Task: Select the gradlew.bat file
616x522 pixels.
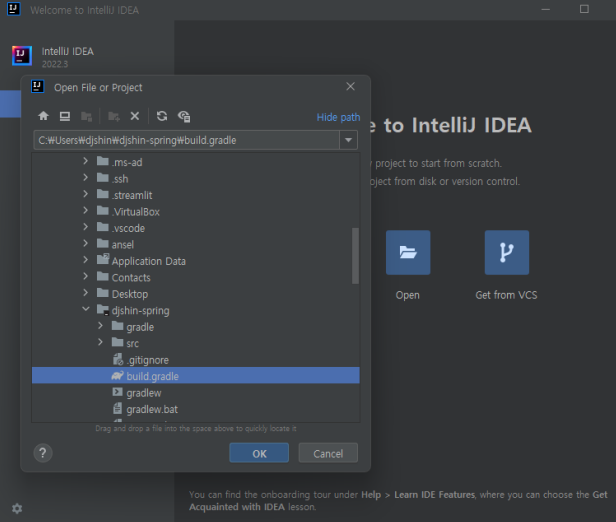Action: pos(152,410)
